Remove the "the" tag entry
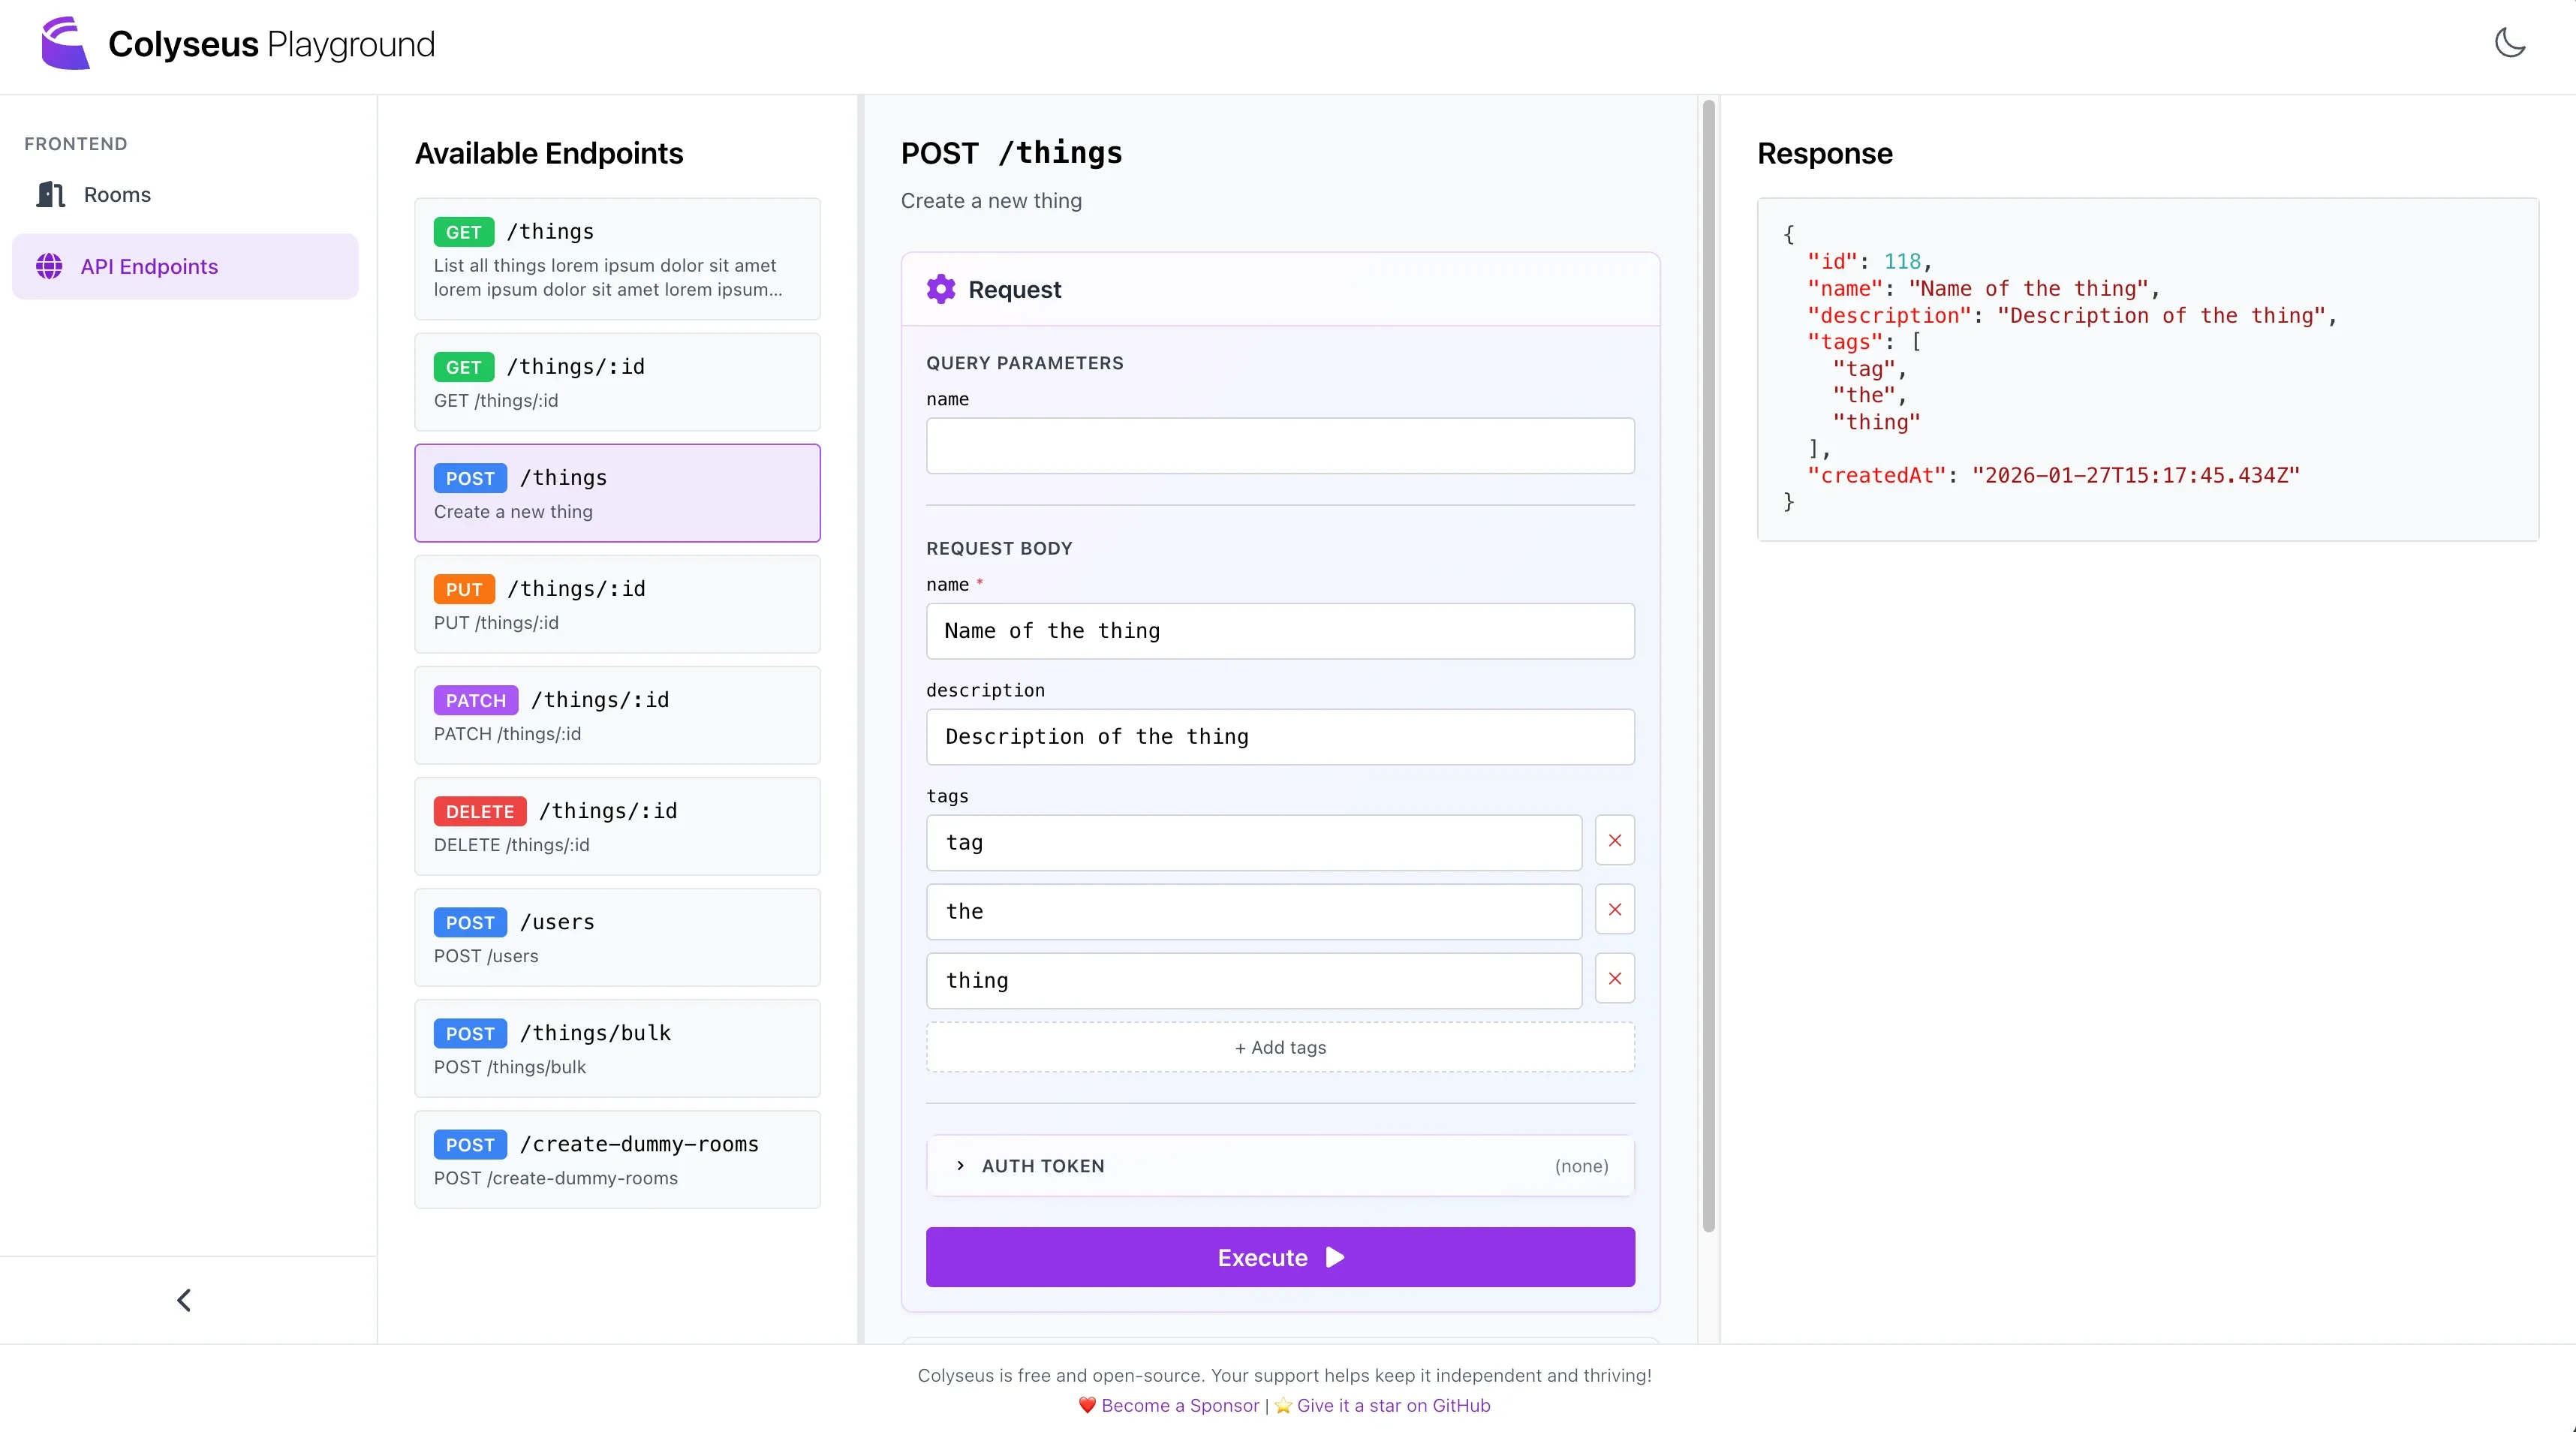This screenshot has height=1432, width=2576. (x=1614, y=910)
